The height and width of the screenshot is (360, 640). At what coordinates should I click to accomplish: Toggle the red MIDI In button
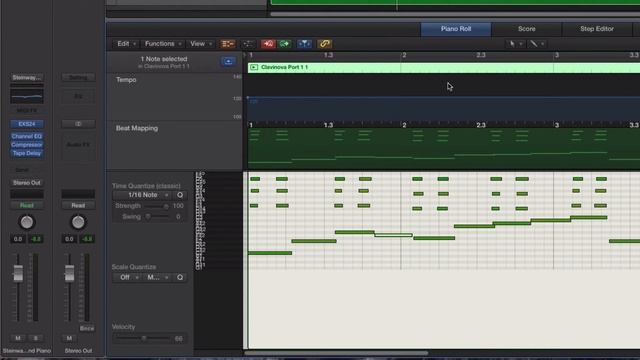(x=268, y=44)
